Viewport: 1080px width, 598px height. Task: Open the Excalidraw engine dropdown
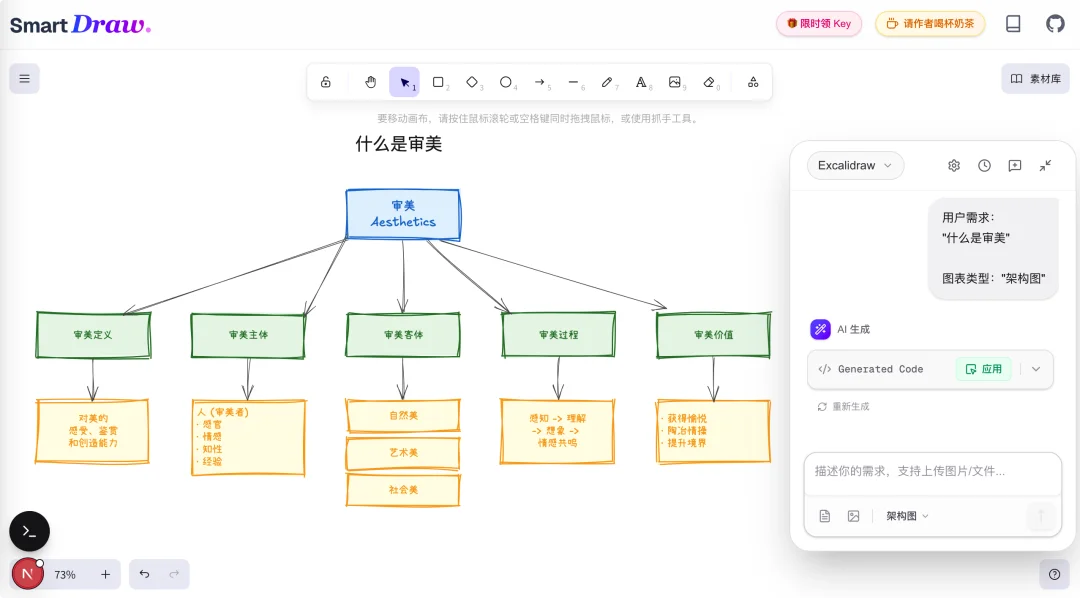(854, 165)
